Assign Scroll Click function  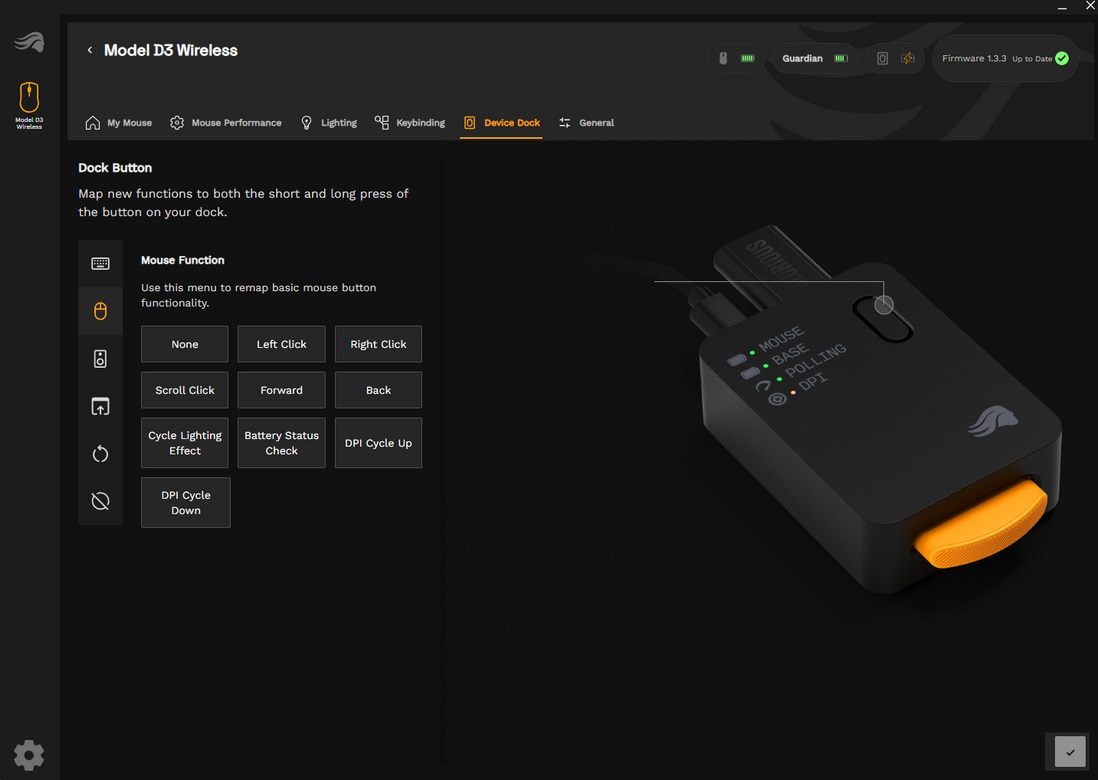pos(185,390)
